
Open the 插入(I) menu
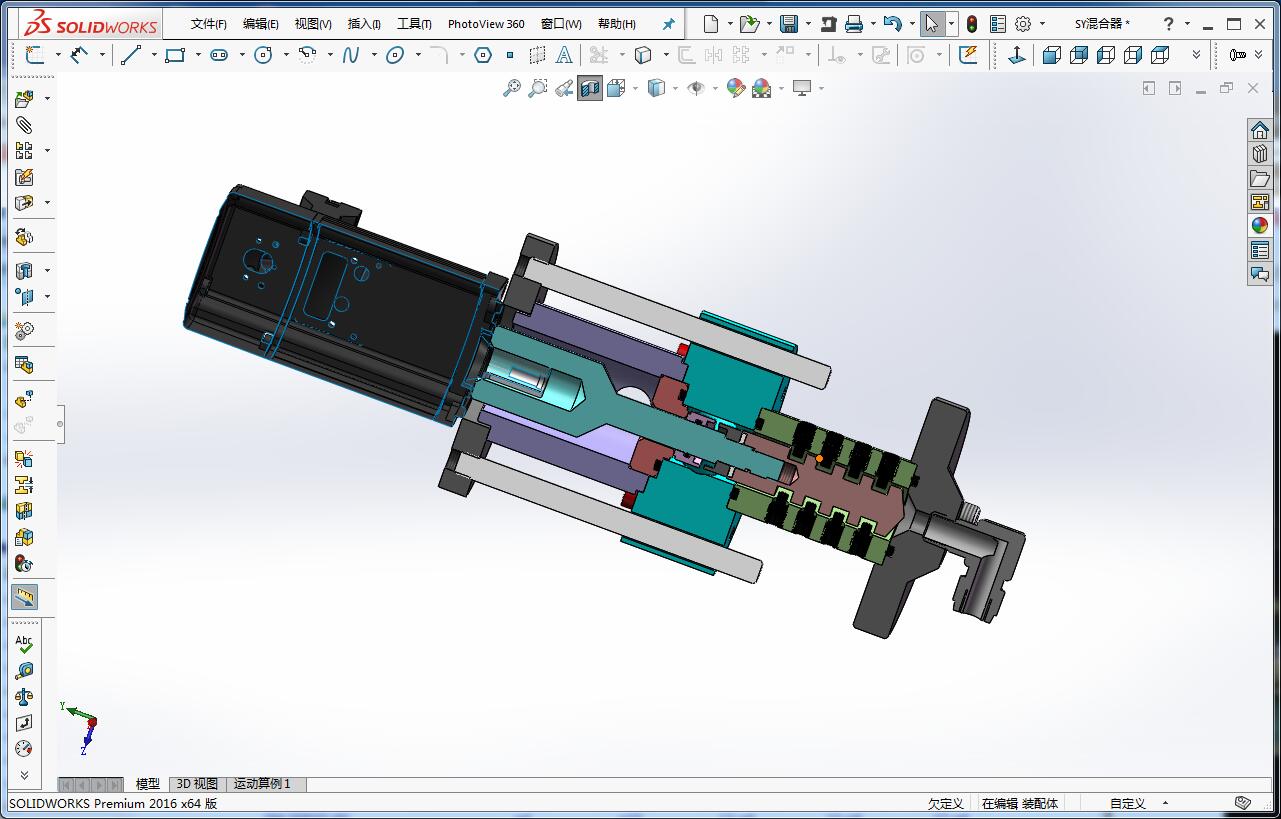(364, 24)
